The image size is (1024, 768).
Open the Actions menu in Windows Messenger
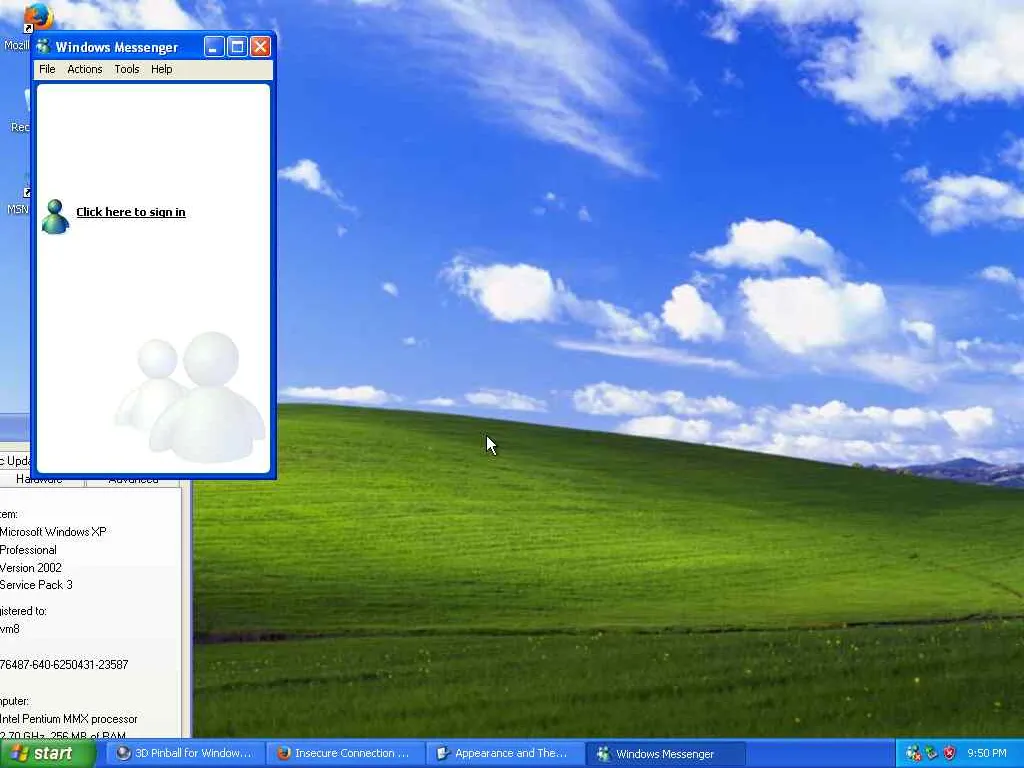85,69
